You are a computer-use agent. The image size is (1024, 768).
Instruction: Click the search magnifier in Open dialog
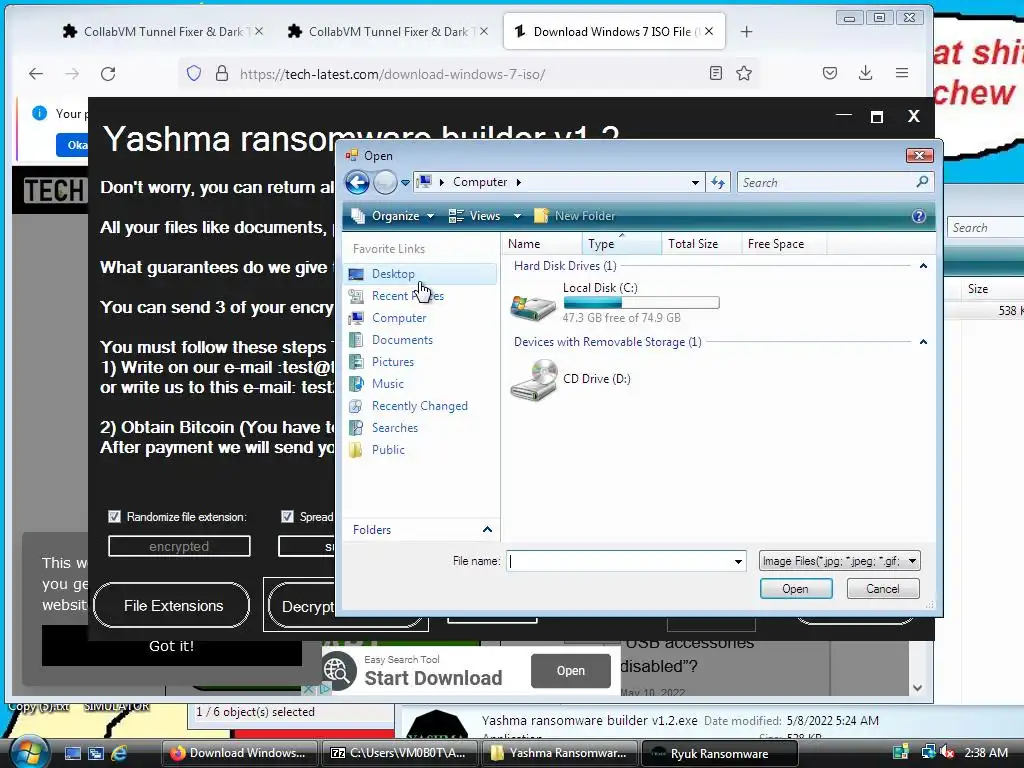coord(922,182)
